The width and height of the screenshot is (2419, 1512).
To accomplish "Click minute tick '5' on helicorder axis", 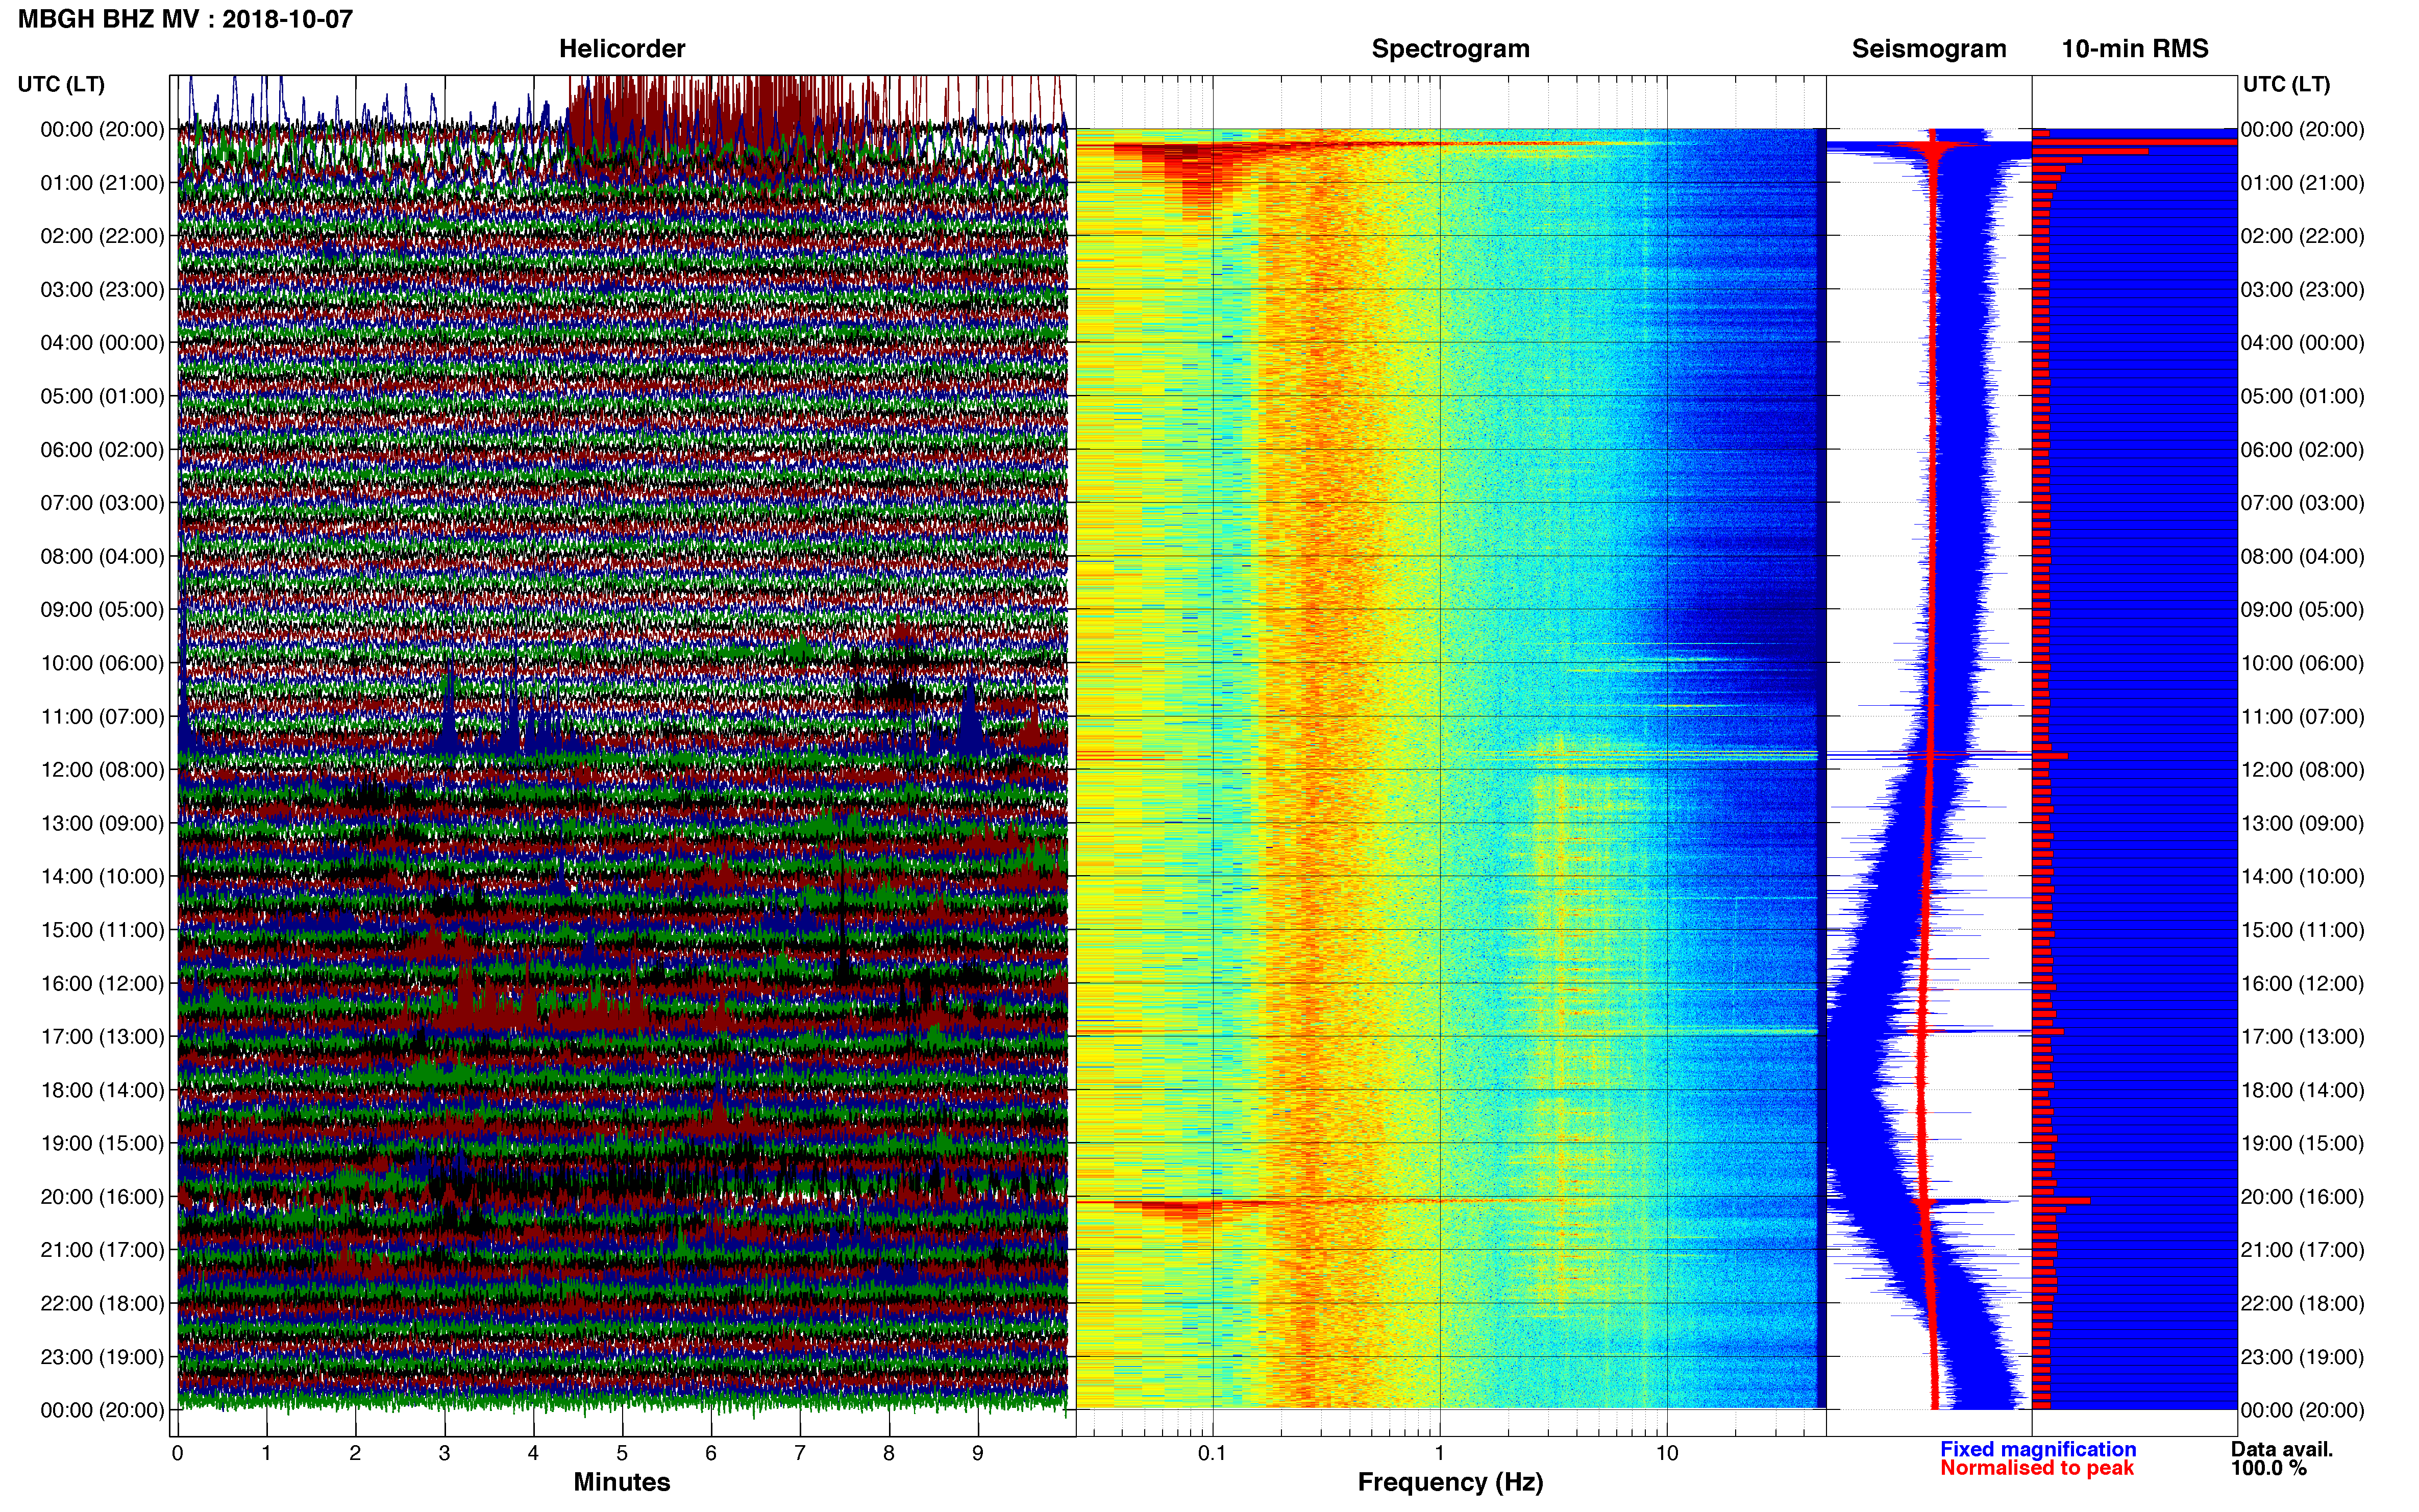I will [622, 1454].
